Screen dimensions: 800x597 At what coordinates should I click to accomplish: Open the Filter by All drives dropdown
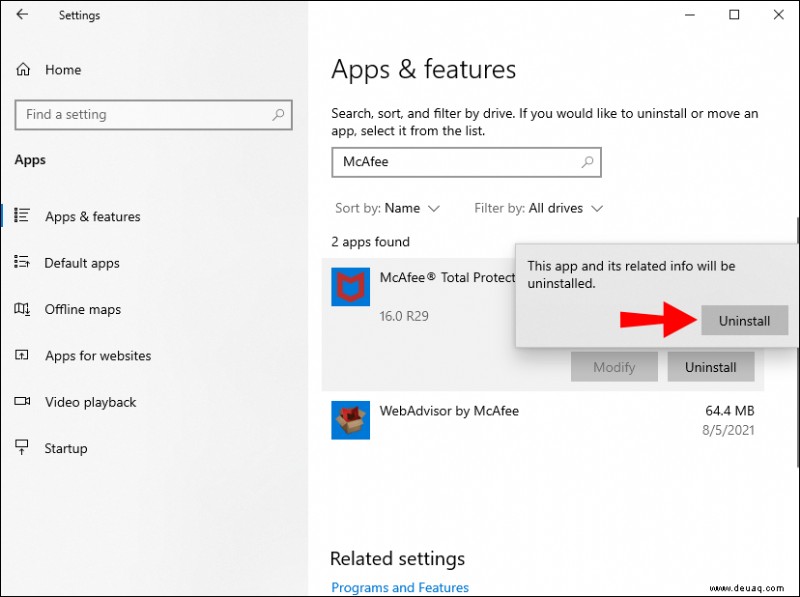(539, 208)
